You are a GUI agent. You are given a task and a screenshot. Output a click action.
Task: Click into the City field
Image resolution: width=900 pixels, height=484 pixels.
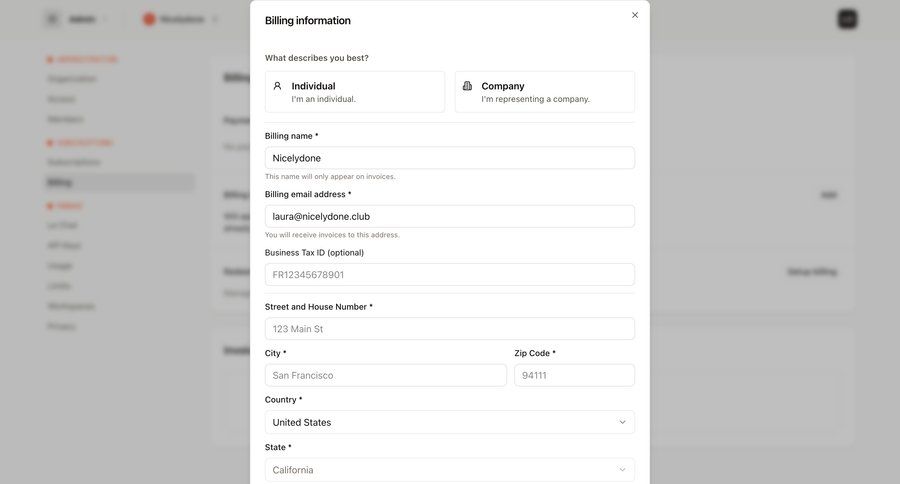[x=385, y=375]
